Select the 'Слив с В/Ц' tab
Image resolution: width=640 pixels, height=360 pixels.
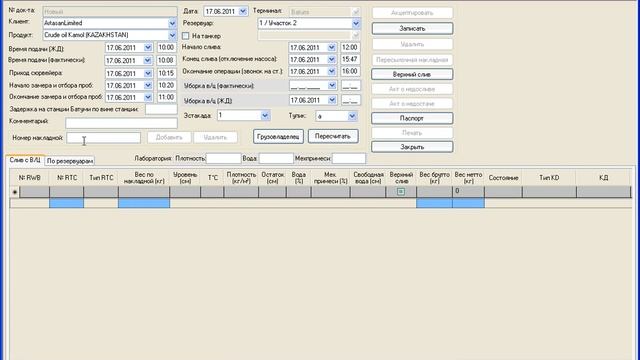pyautogui.click(x=25, y=160)
